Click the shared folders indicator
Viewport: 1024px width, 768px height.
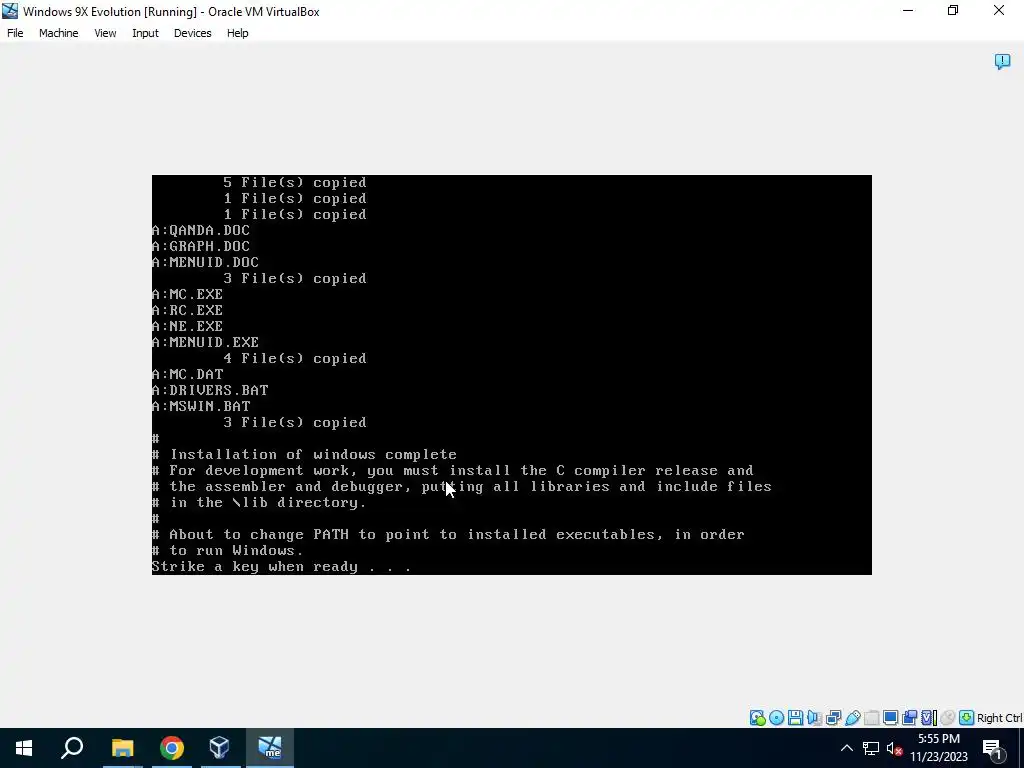point(871,718)
